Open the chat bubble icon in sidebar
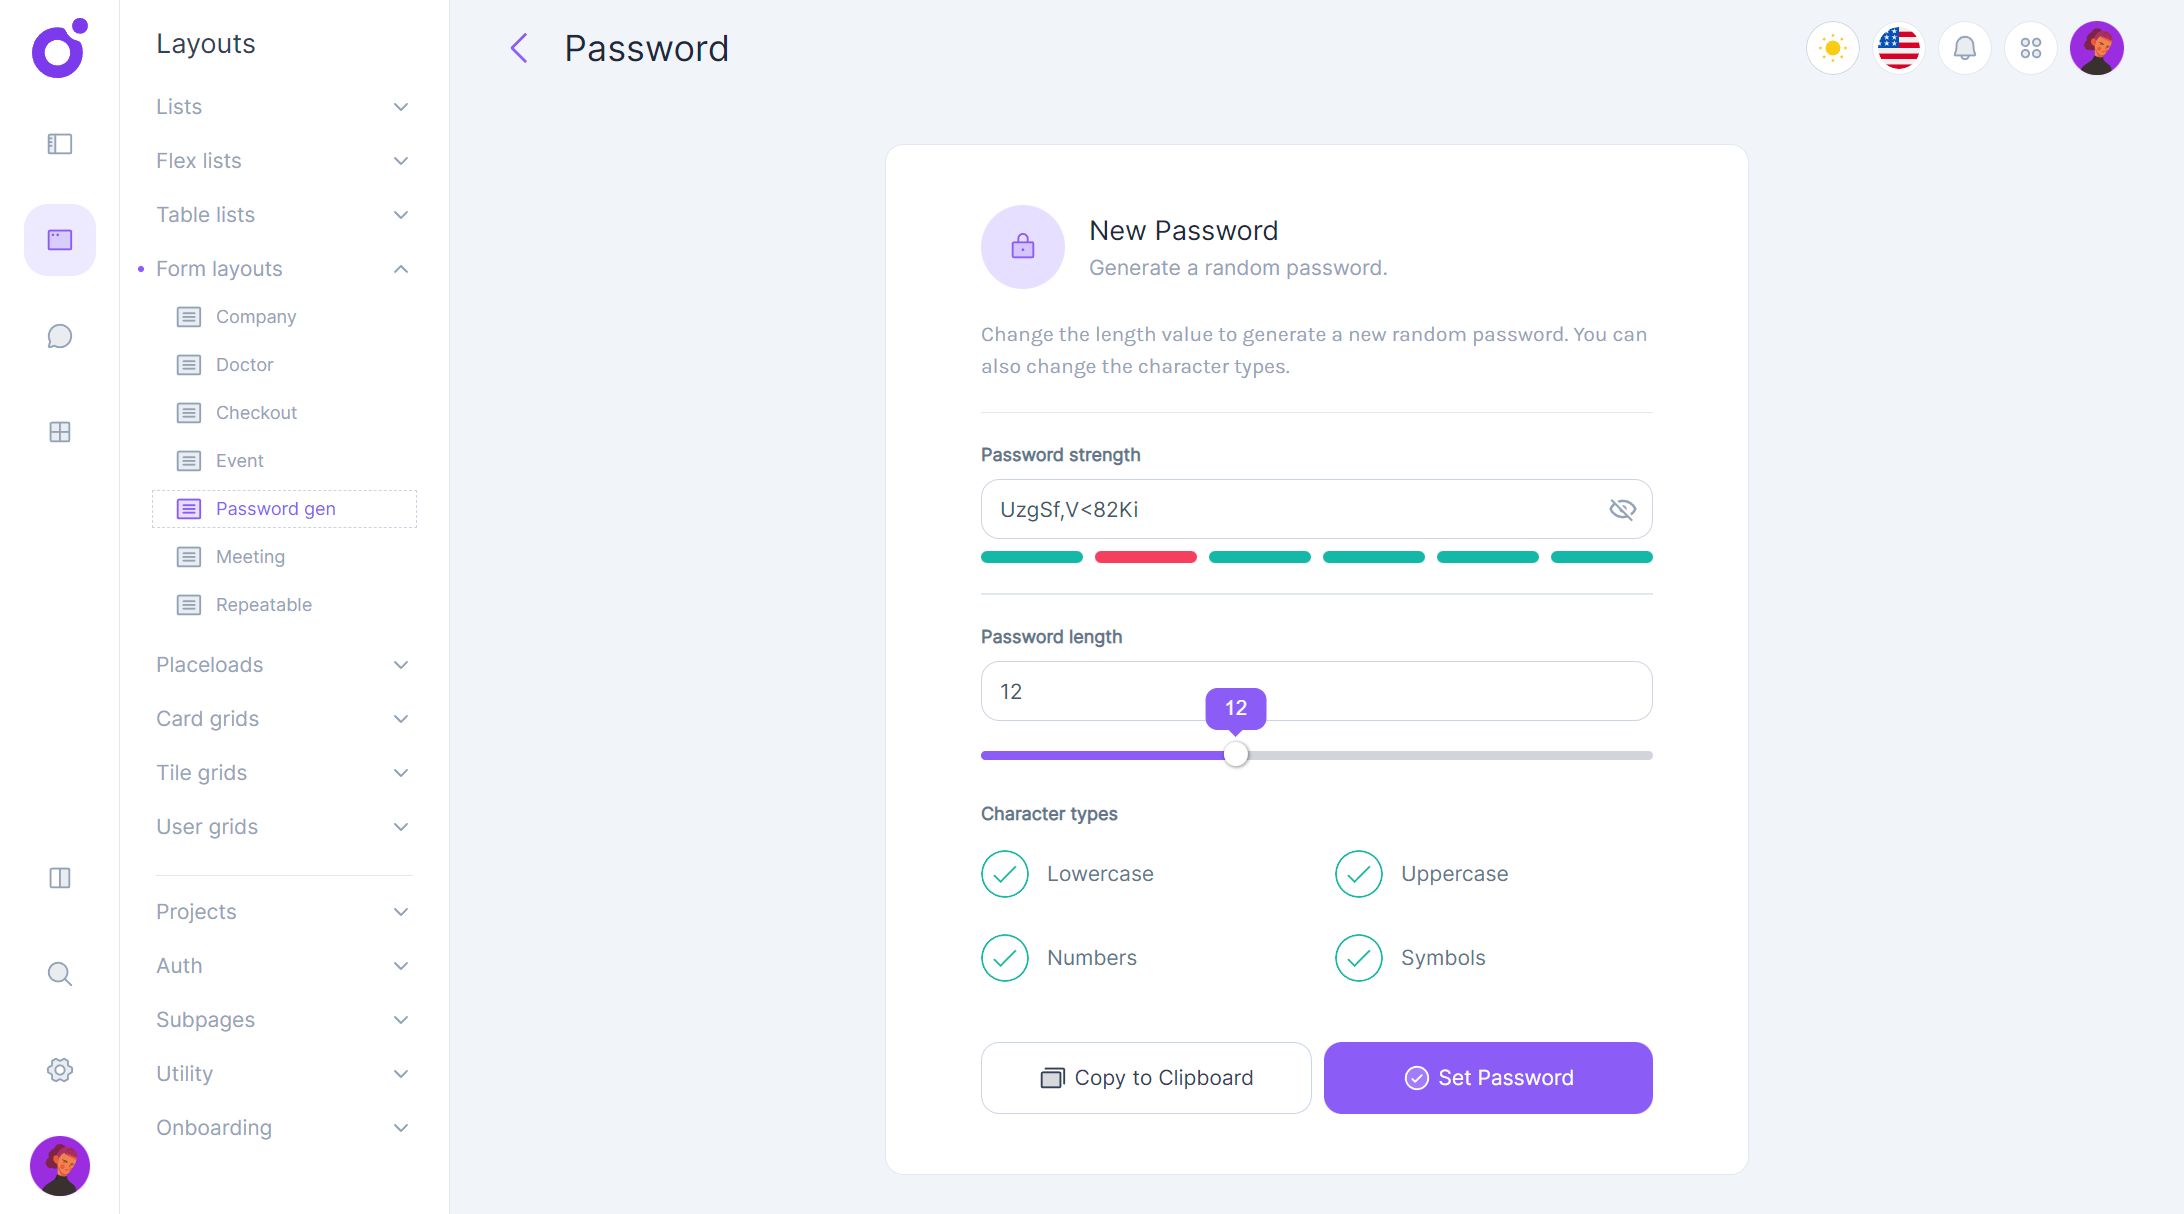Screen dimensions: 2184x1214 60,336
